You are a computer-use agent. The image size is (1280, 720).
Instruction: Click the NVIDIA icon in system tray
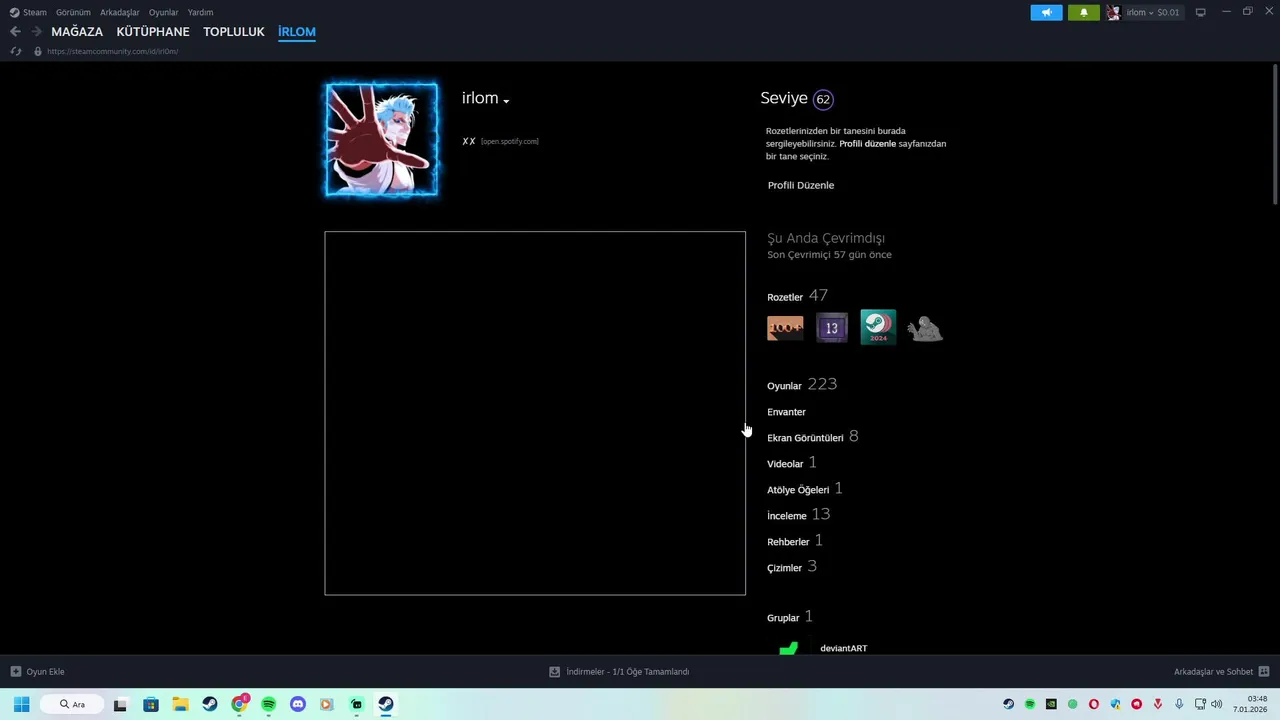point(1051,704)
